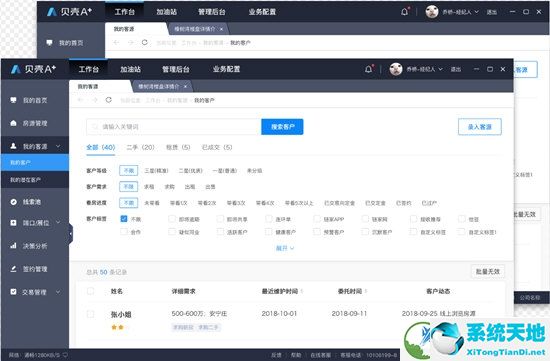The image size is (550, 361).
Task: Select the 已成交 (5) tab
Action: click(x=217, y=147)
